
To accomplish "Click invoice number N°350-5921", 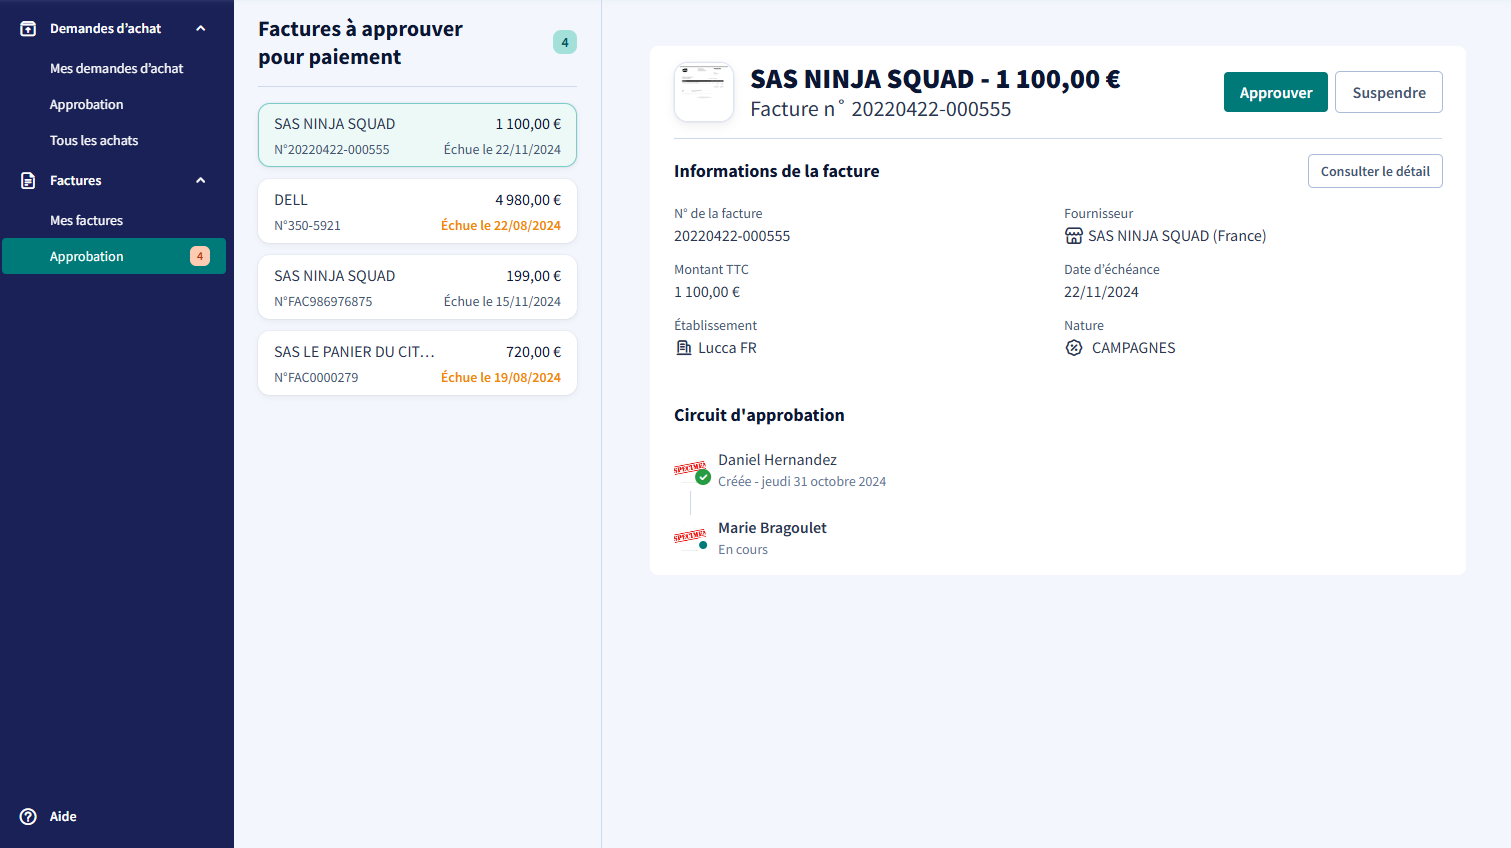I will (307, 226).
